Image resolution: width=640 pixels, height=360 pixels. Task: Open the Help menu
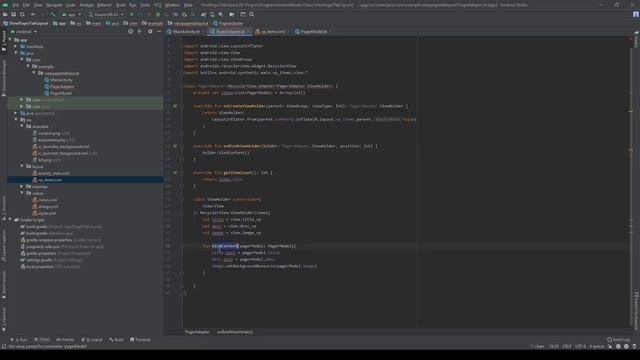[188, 5]
